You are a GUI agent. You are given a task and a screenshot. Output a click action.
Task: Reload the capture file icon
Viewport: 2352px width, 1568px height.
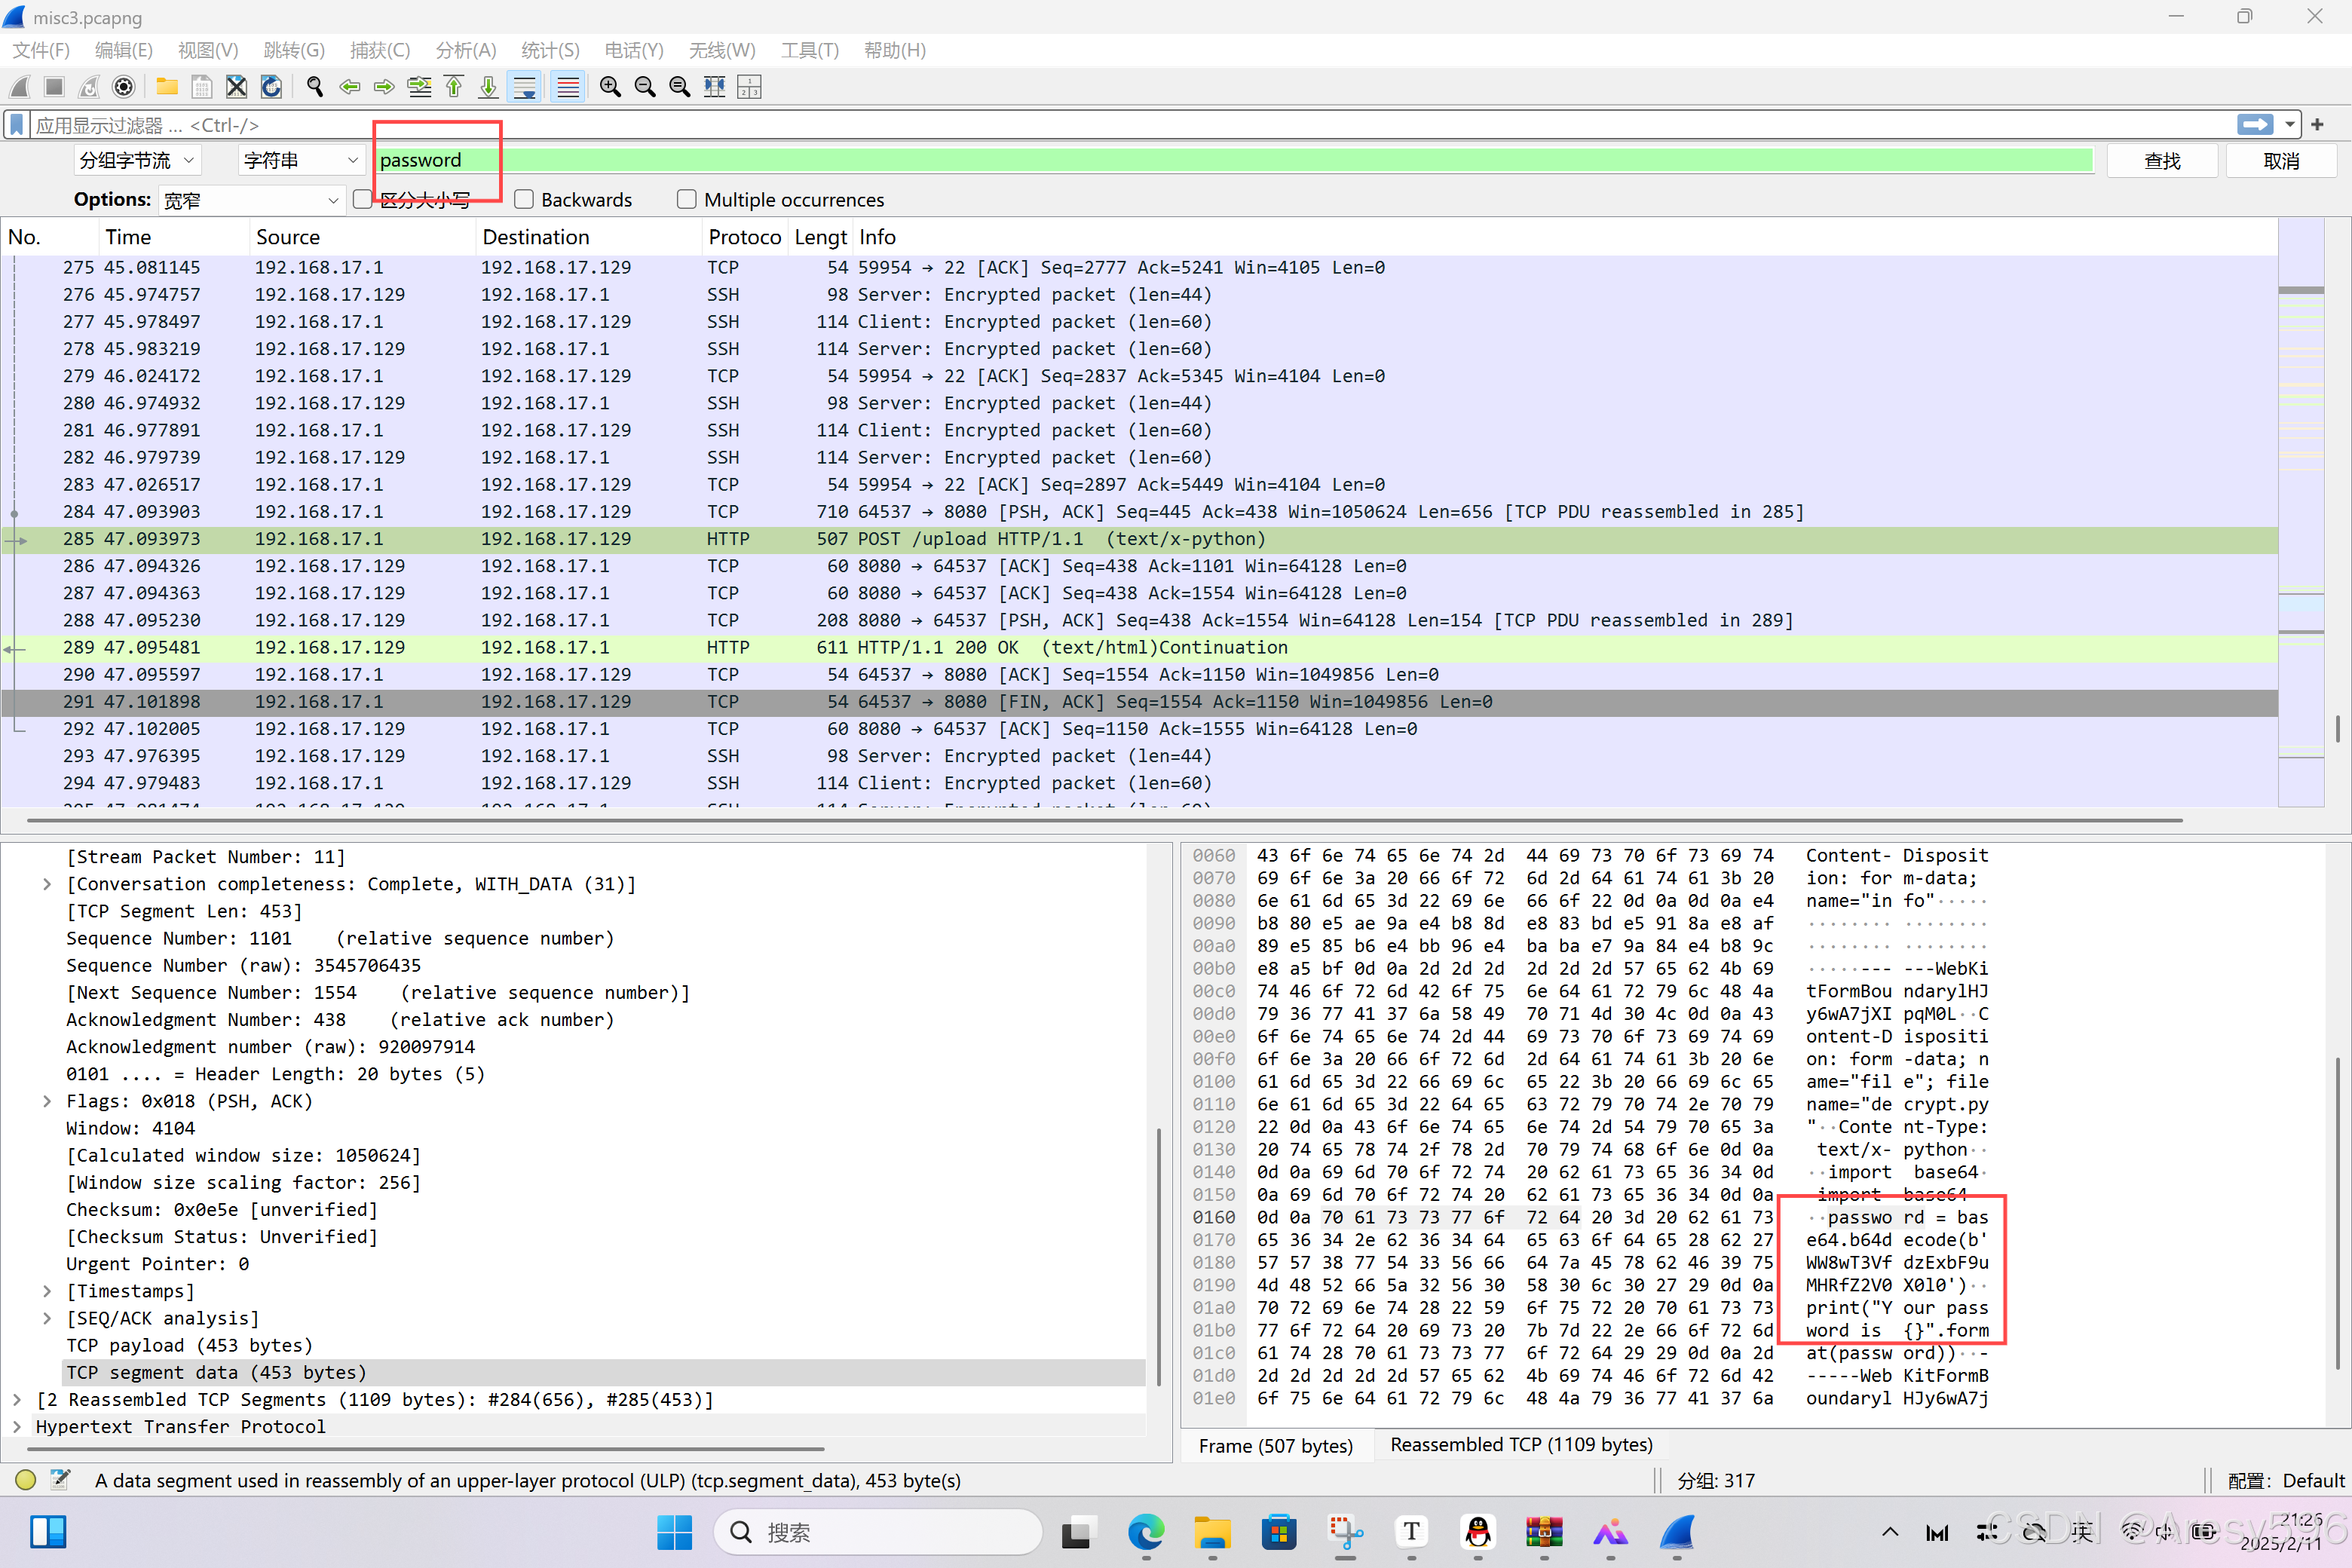coord(271,87)
